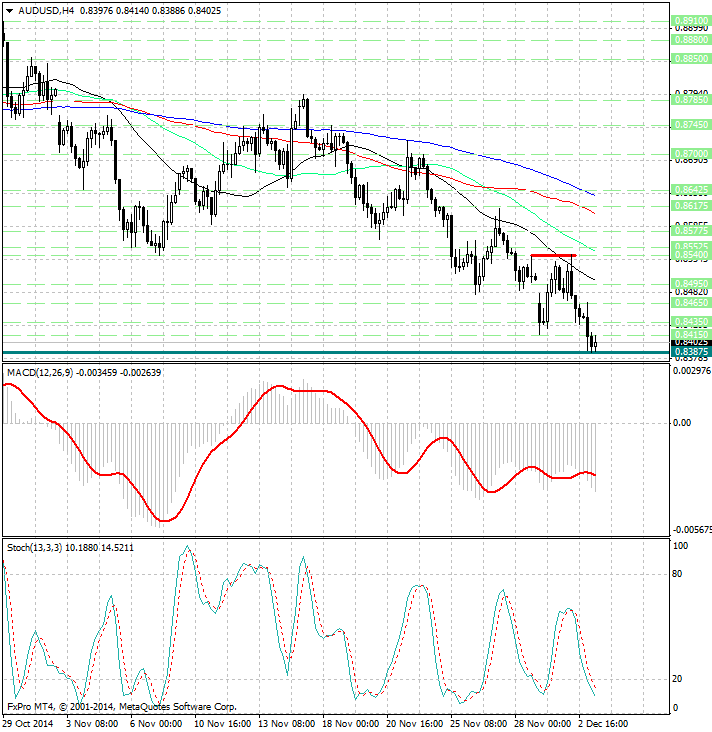
Task: Click the 29 Oct 2014 date label
Action: coord(28,722)
